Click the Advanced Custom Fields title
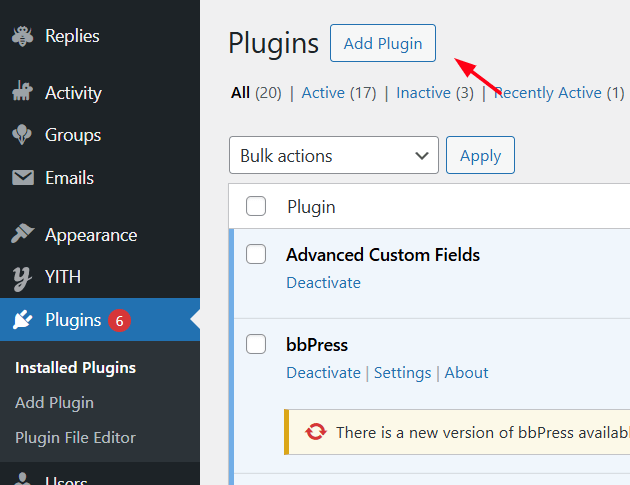 (383, 255)
